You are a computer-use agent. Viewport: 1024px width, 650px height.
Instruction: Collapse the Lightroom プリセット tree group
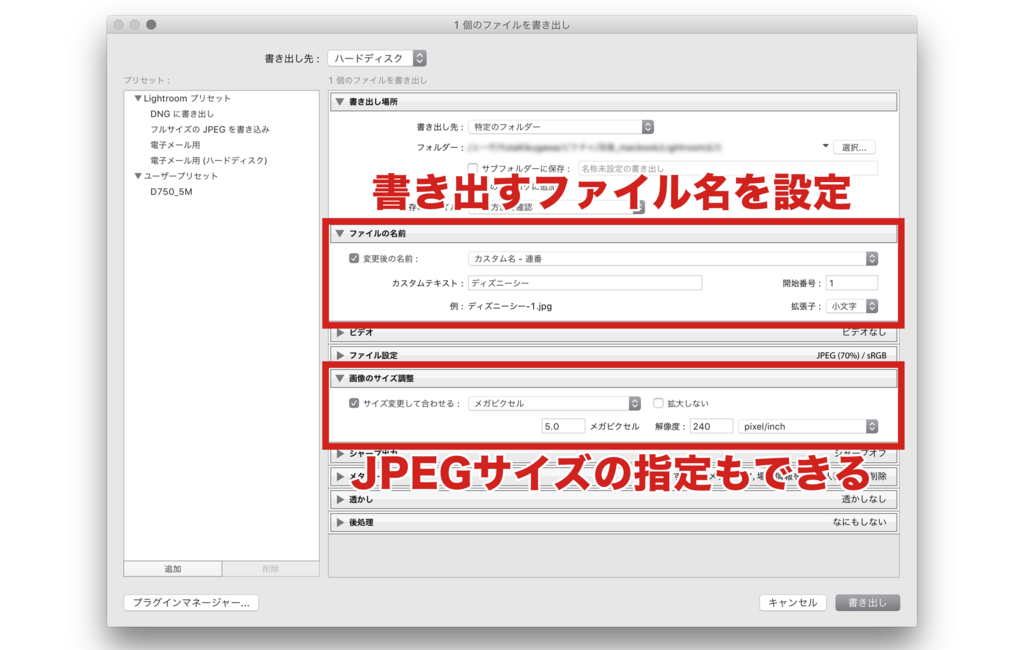(138, 98)
